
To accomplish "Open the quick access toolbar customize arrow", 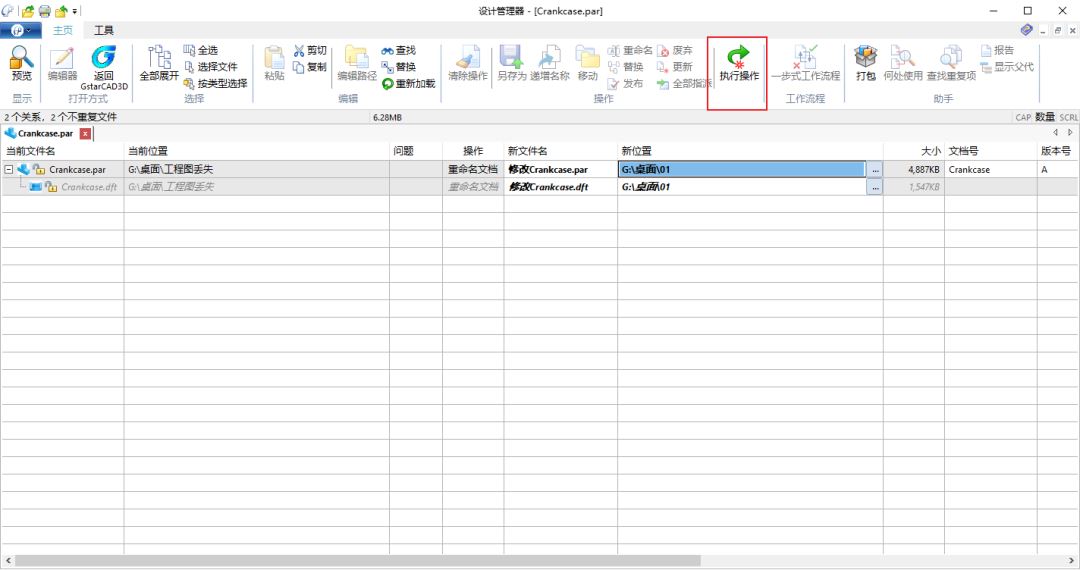I will (x=77, y=11).
